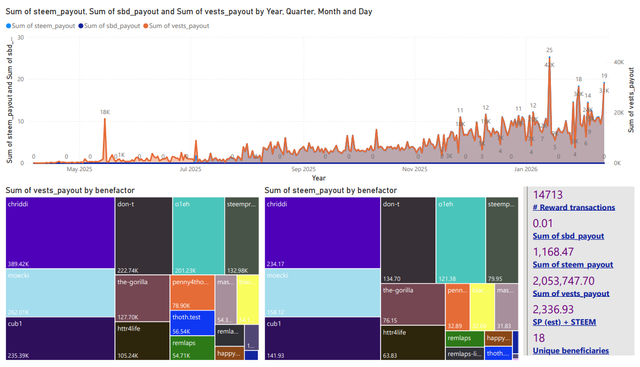The width and height of the screenshot is (640, 367).
Task: Click the Unique beneficiaries link
Action: coord(571,350)
